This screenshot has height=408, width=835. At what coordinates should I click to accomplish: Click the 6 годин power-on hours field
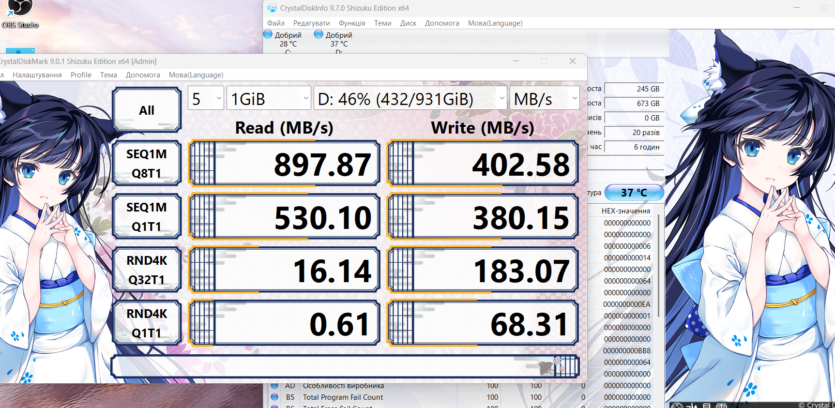(634, 146)
